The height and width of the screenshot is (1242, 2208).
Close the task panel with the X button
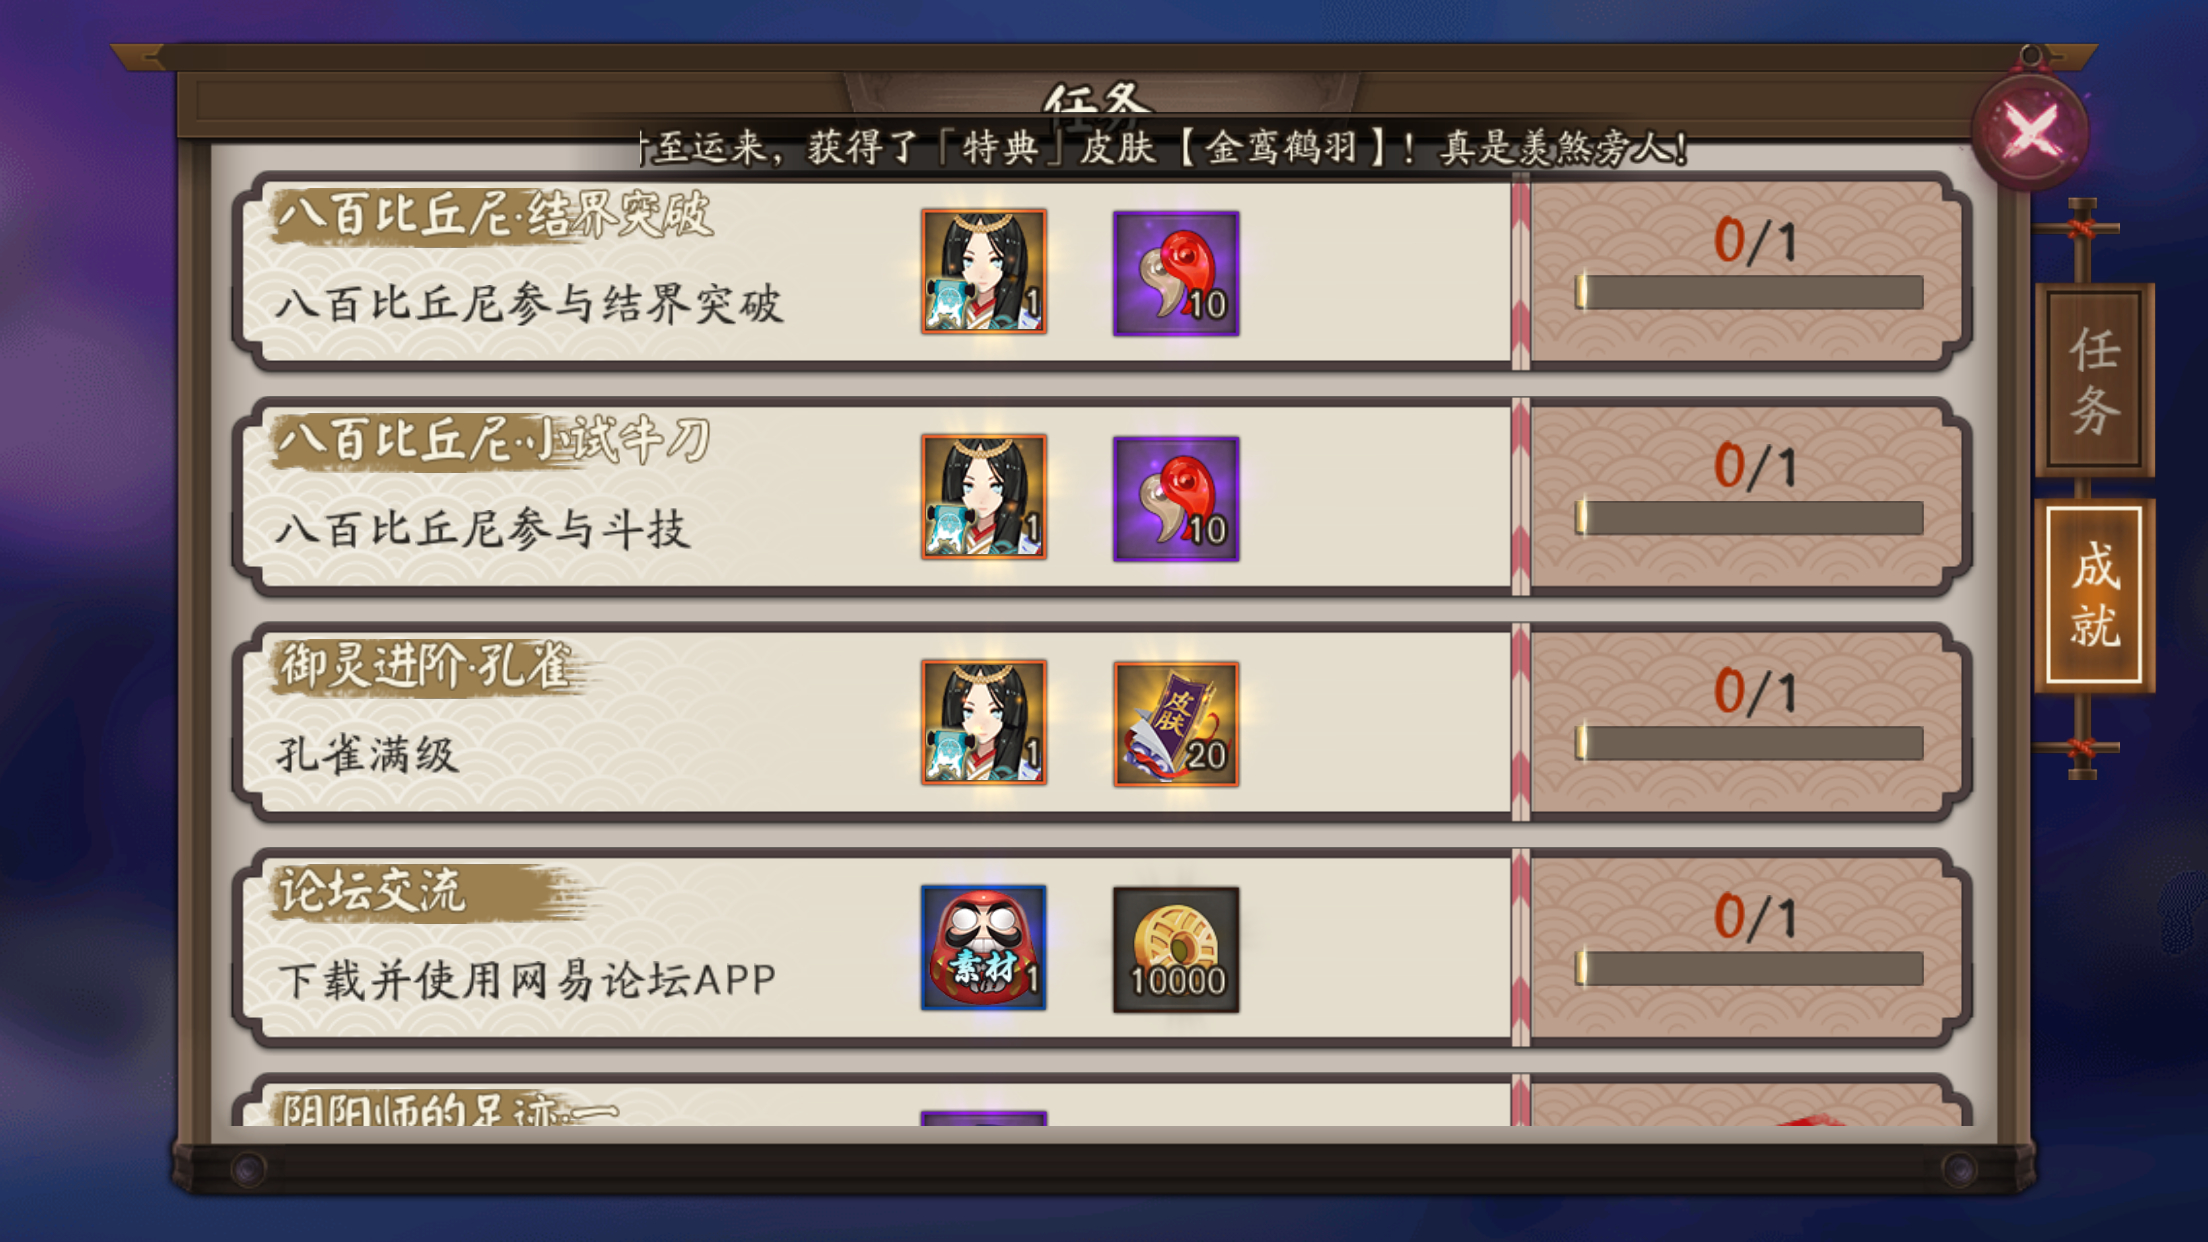(2030, 131)
